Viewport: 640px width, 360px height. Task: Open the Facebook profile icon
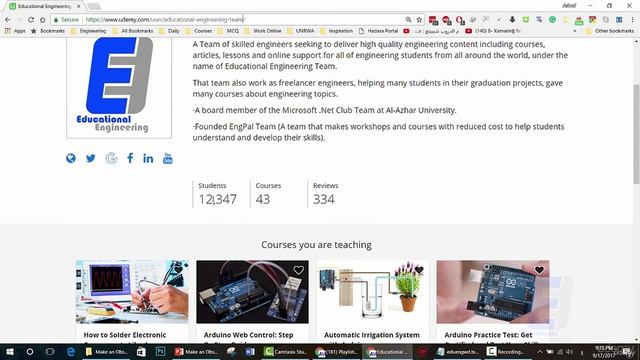130,158
